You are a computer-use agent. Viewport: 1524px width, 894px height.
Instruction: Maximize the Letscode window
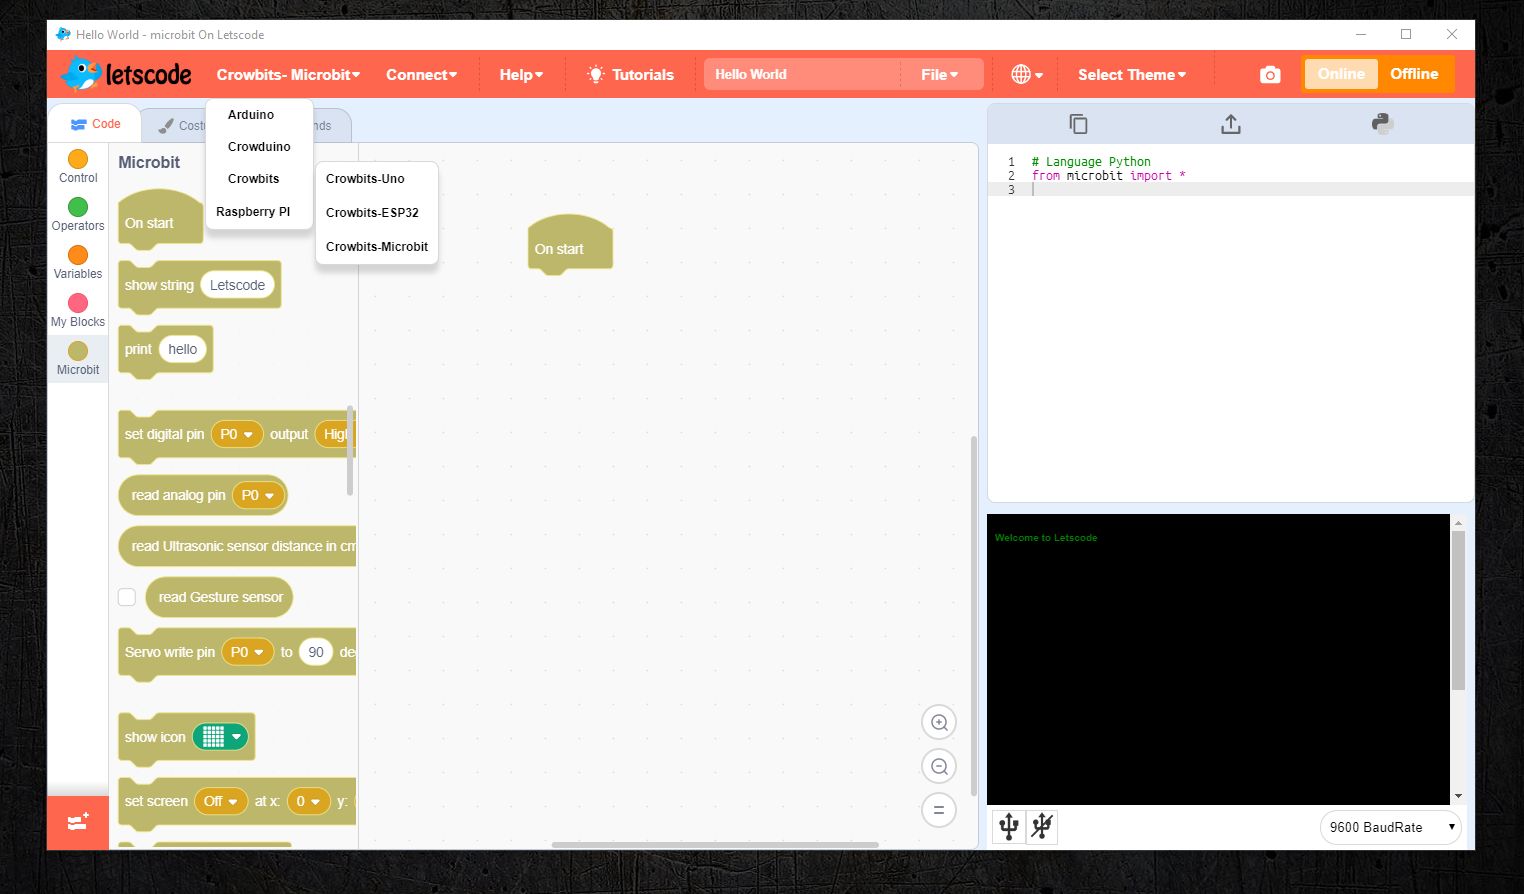click(1406, 34)
